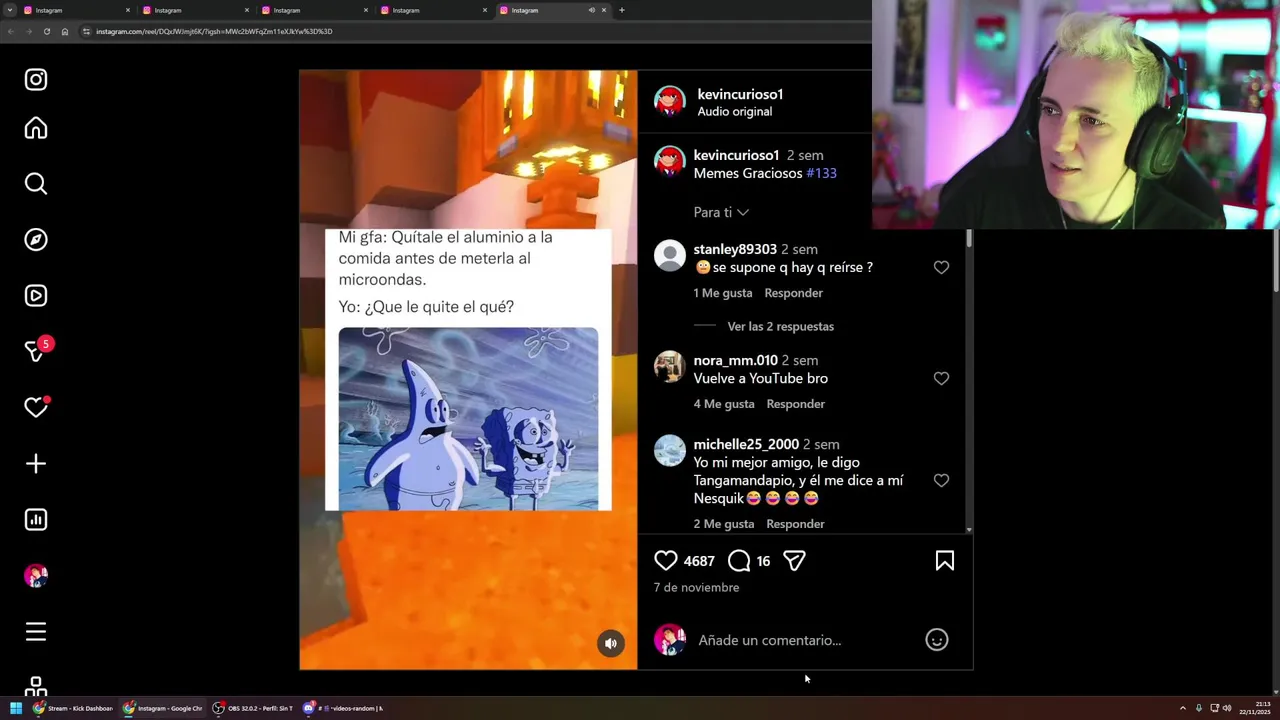Like michelle25_2000's comment
The image size is (1280, 720).
(941, 481)
